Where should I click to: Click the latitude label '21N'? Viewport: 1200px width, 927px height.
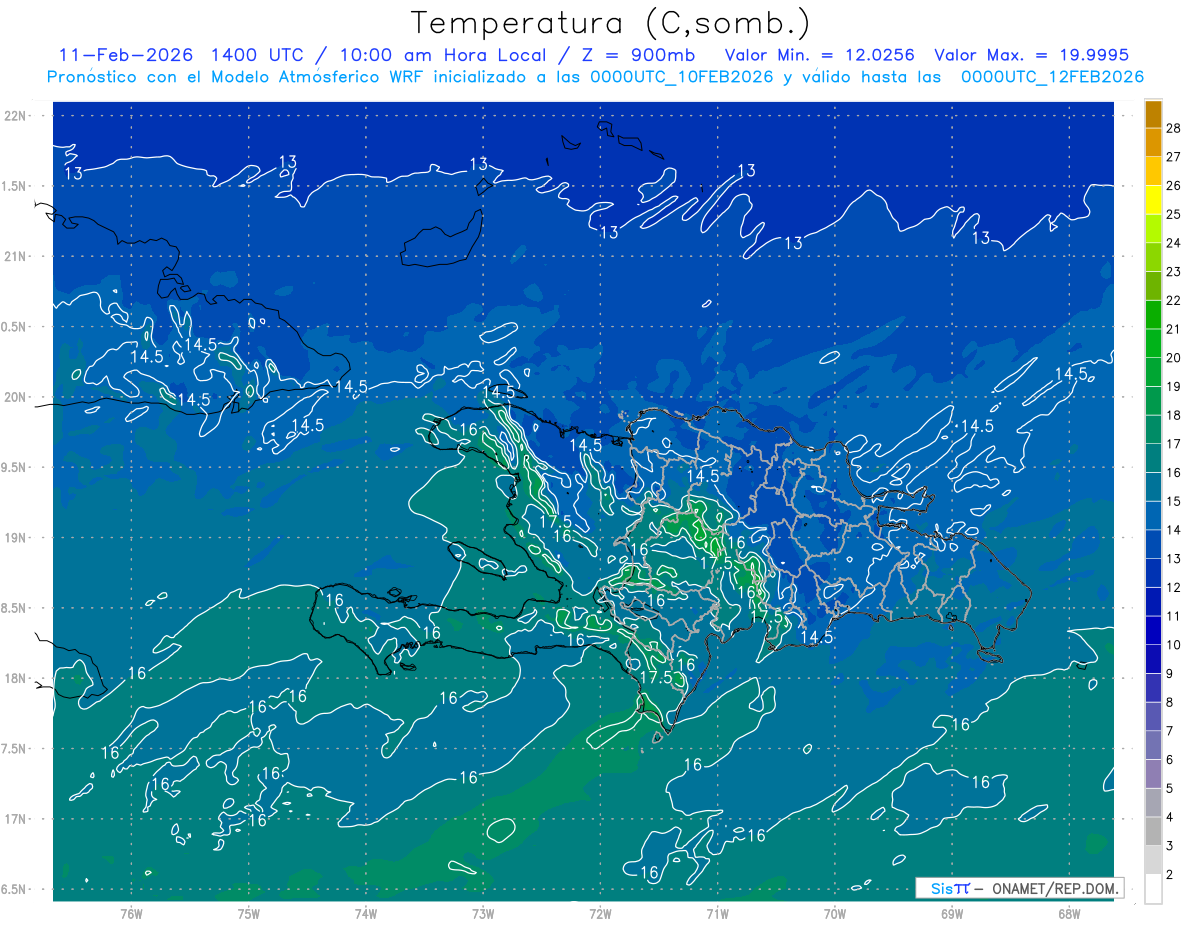(x=16, y=256)
